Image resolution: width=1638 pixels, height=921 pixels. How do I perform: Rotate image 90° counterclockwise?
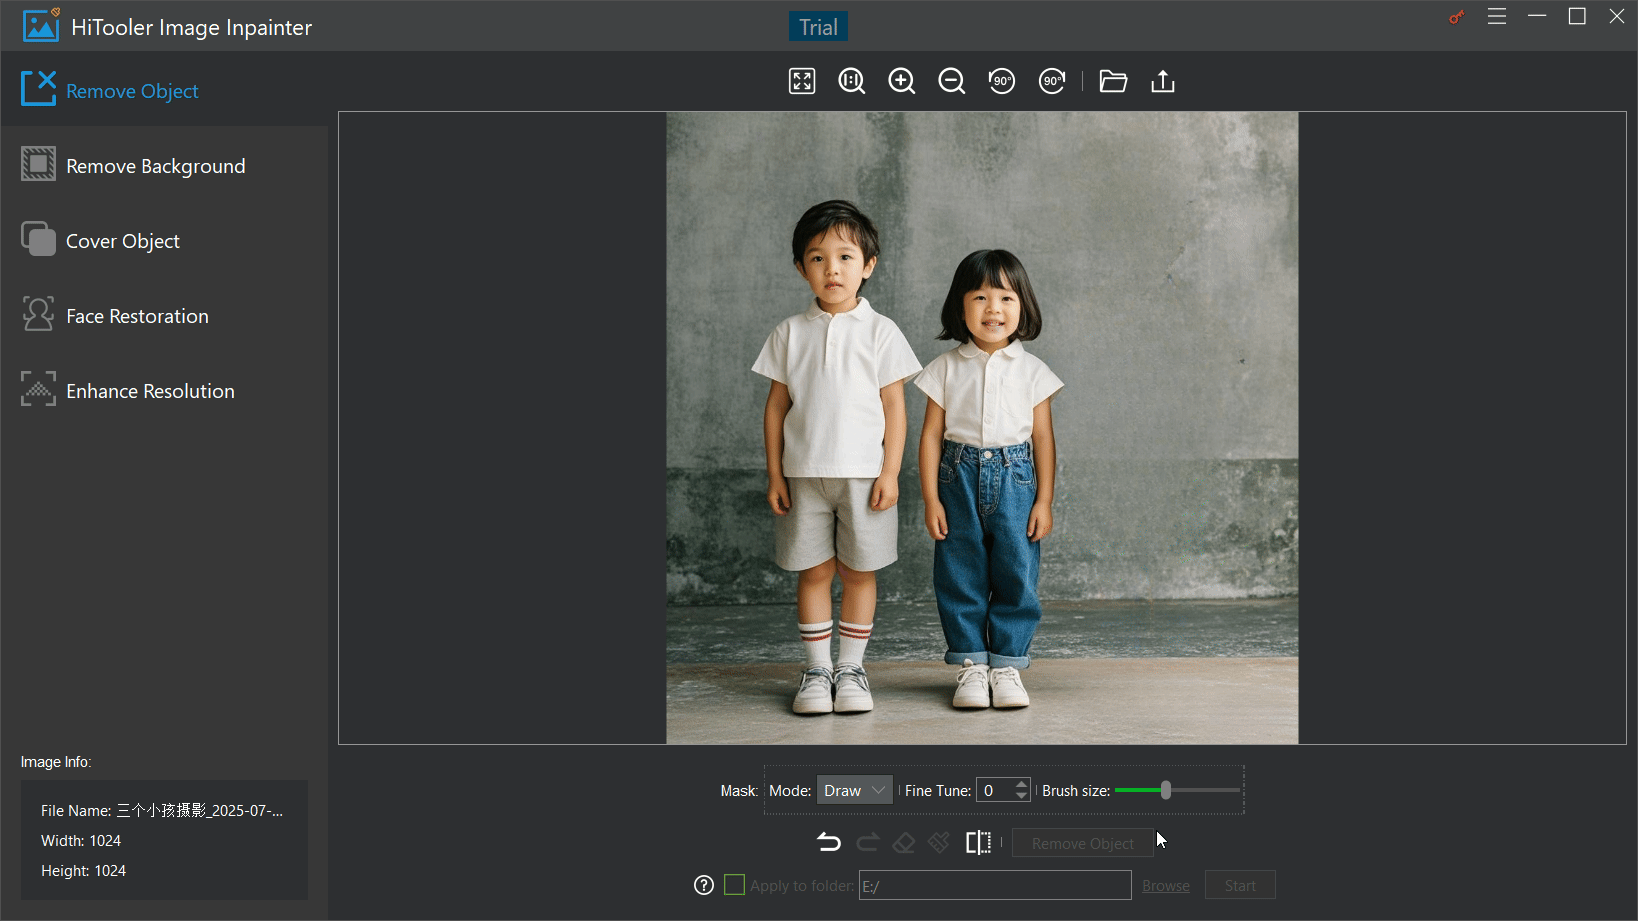click(1002, 81)
